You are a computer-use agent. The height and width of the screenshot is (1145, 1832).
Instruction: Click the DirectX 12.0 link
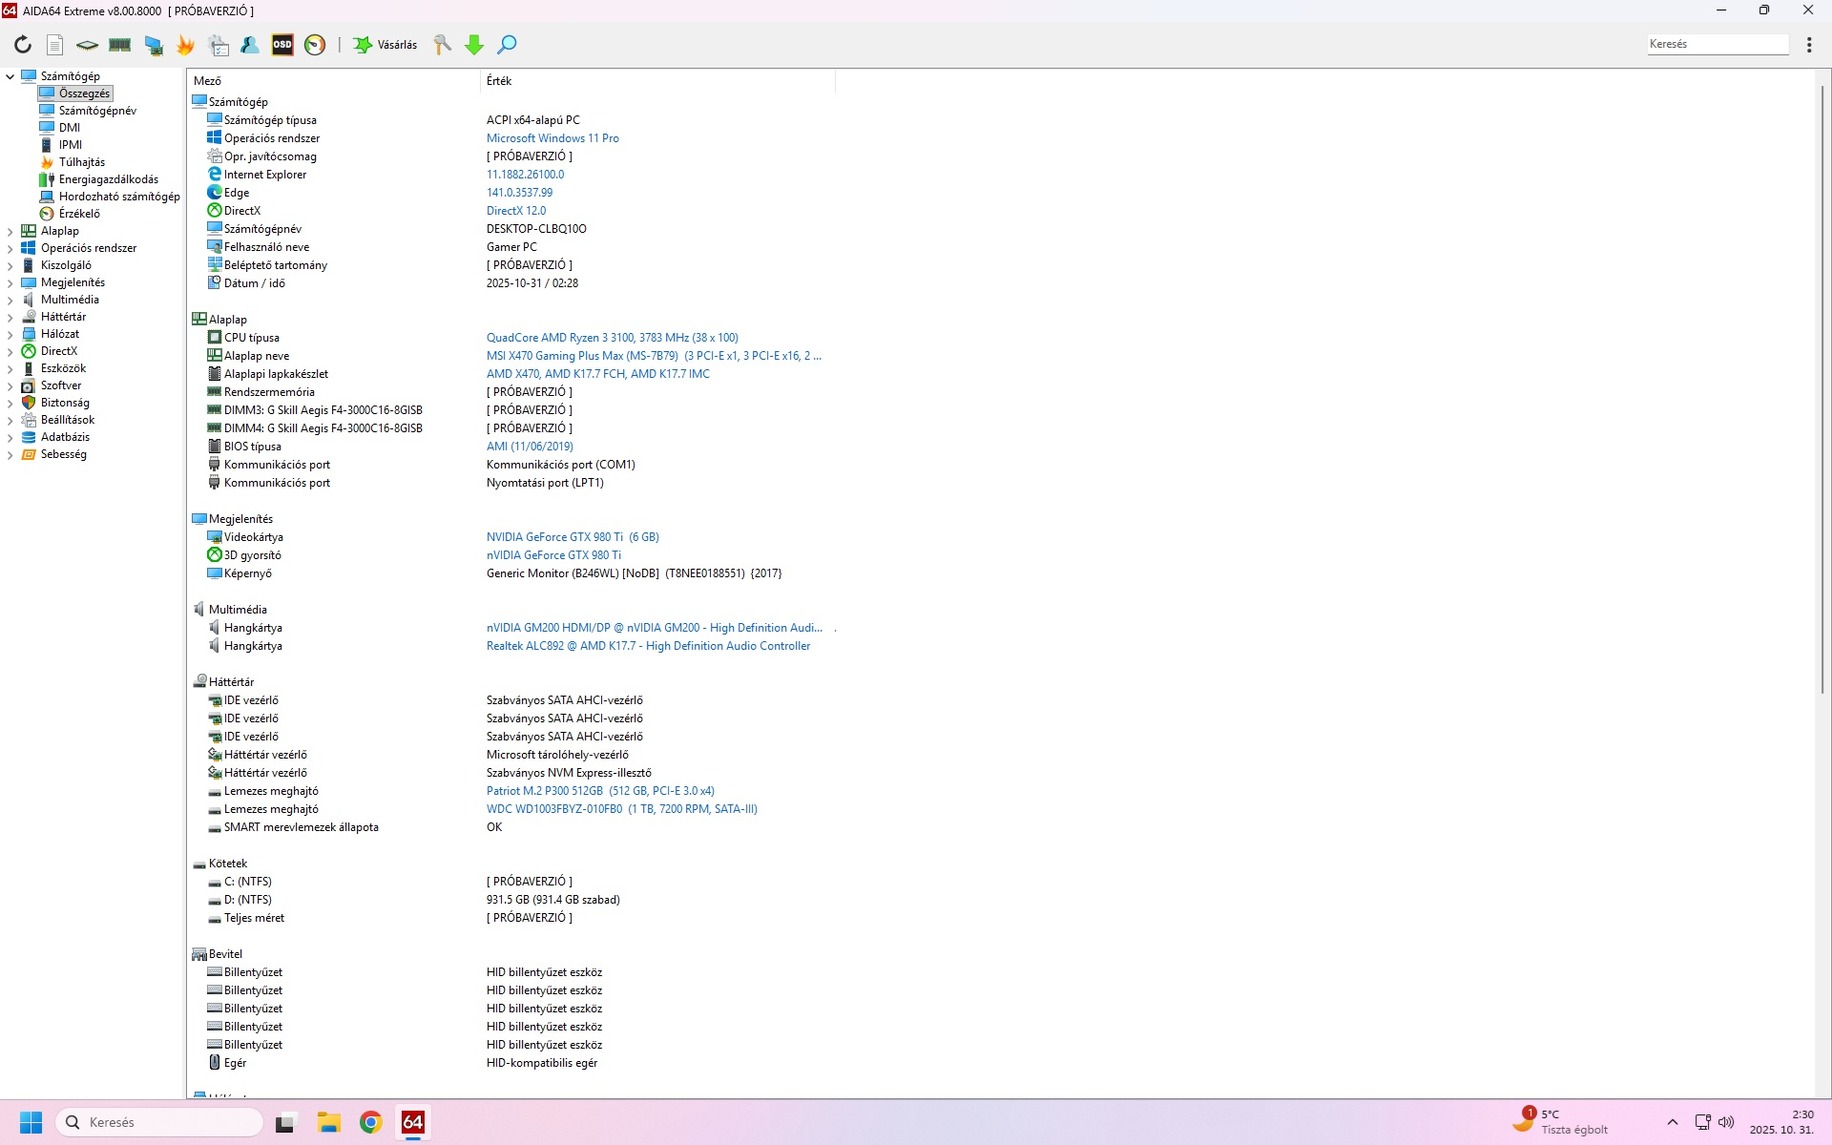[516, 211]
